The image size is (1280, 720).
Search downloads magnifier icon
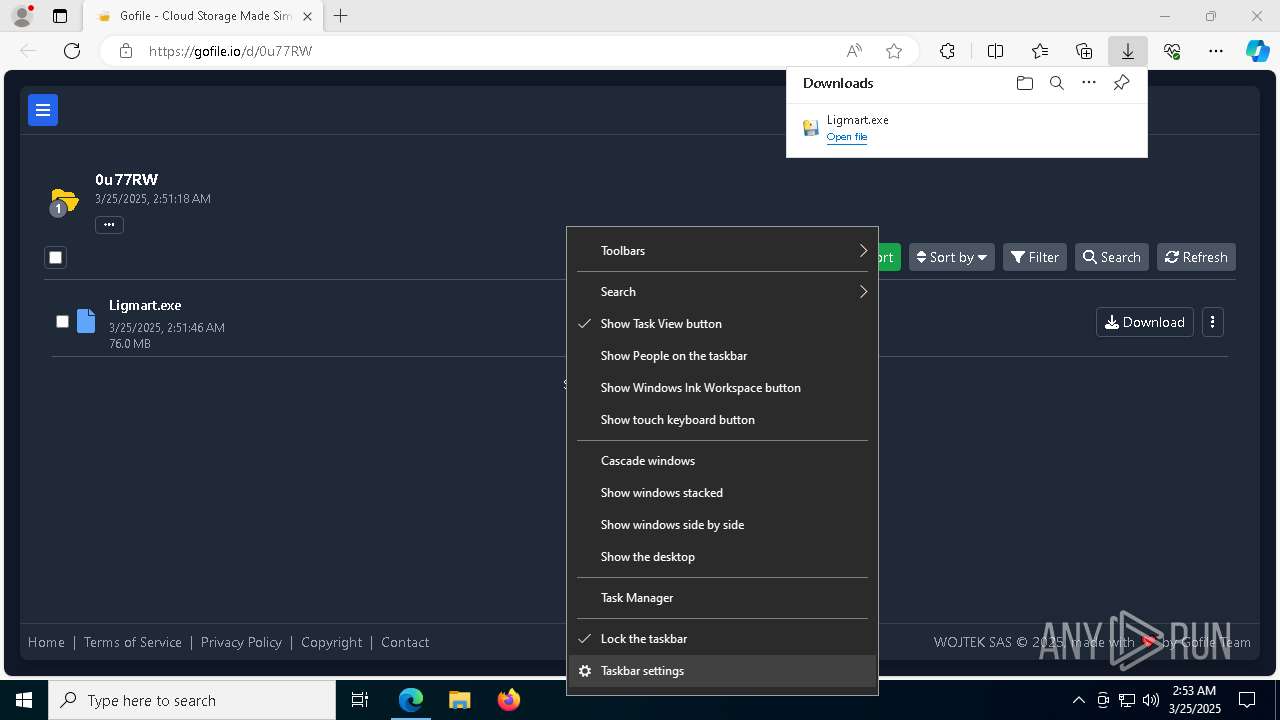tap(1057, 83)
